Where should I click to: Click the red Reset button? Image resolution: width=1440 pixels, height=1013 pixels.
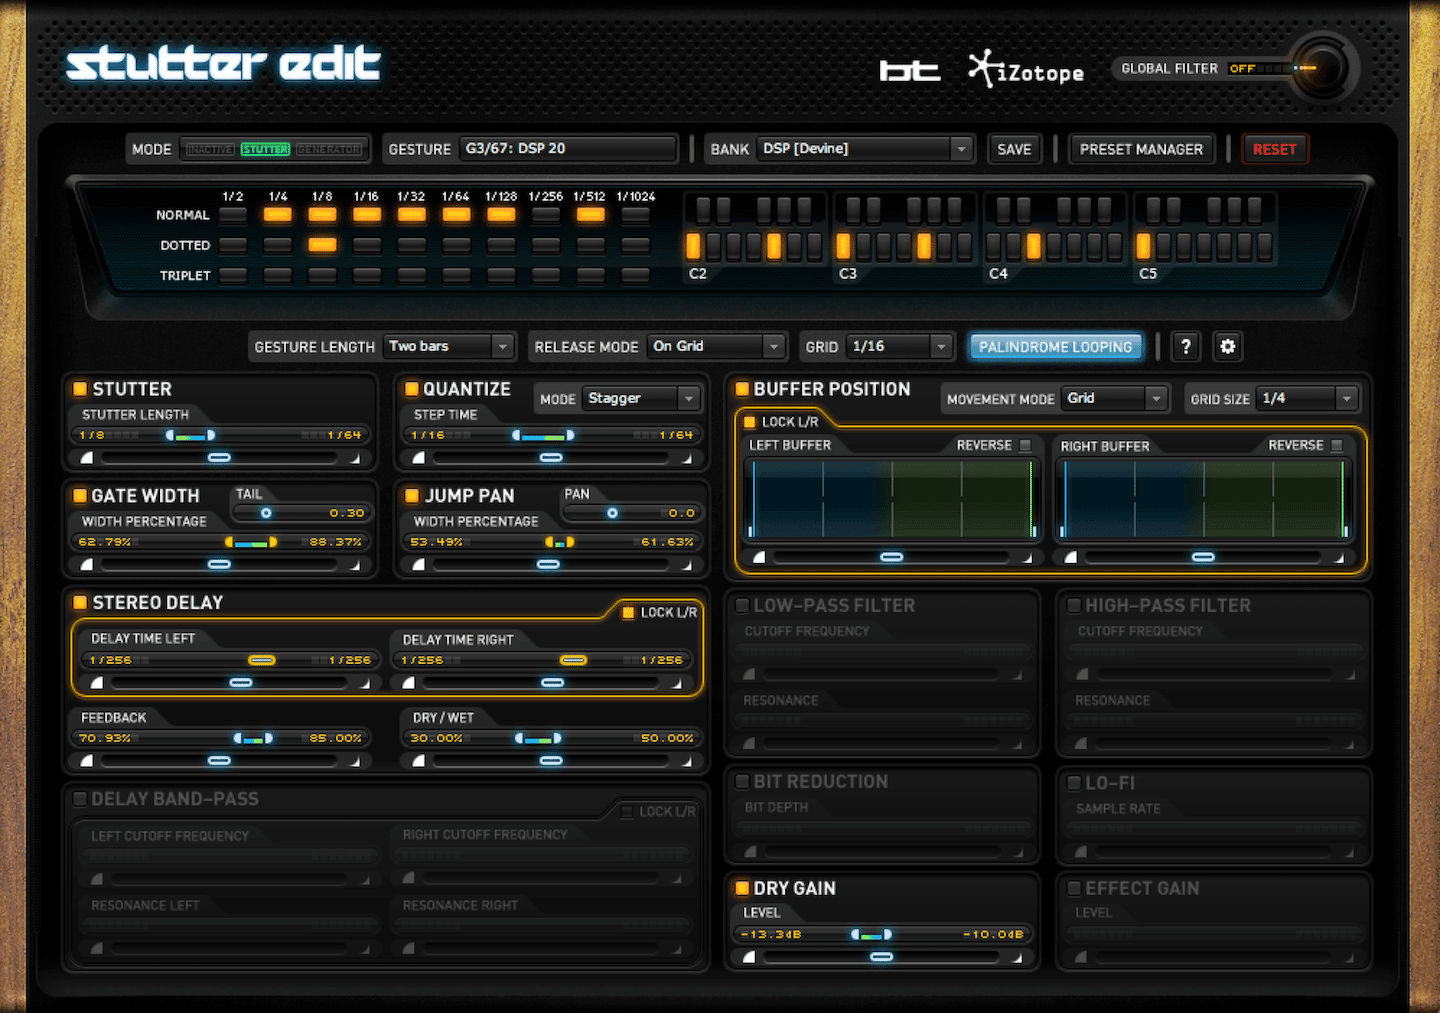[x=1274, y=149]
